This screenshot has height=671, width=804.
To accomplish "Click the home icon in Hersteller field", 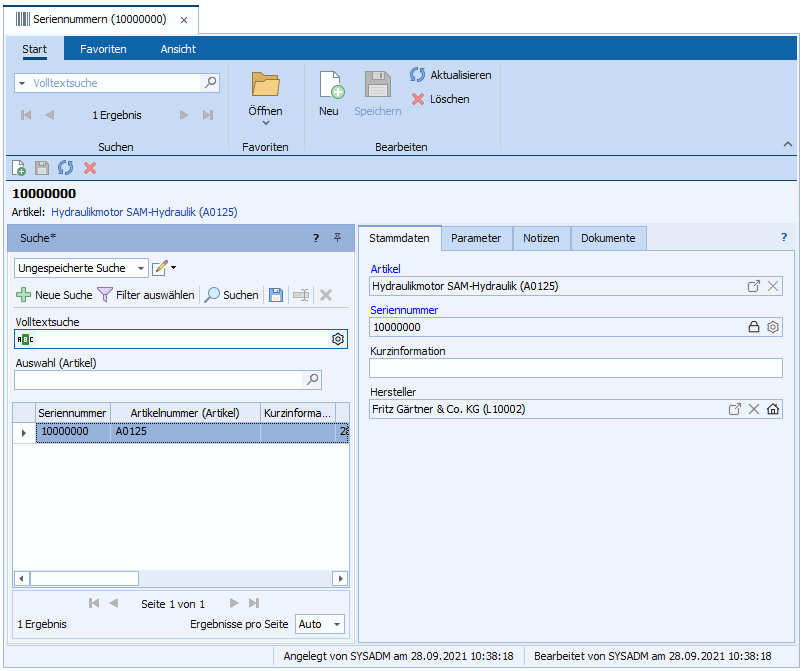I will click(x=772, y=409).
